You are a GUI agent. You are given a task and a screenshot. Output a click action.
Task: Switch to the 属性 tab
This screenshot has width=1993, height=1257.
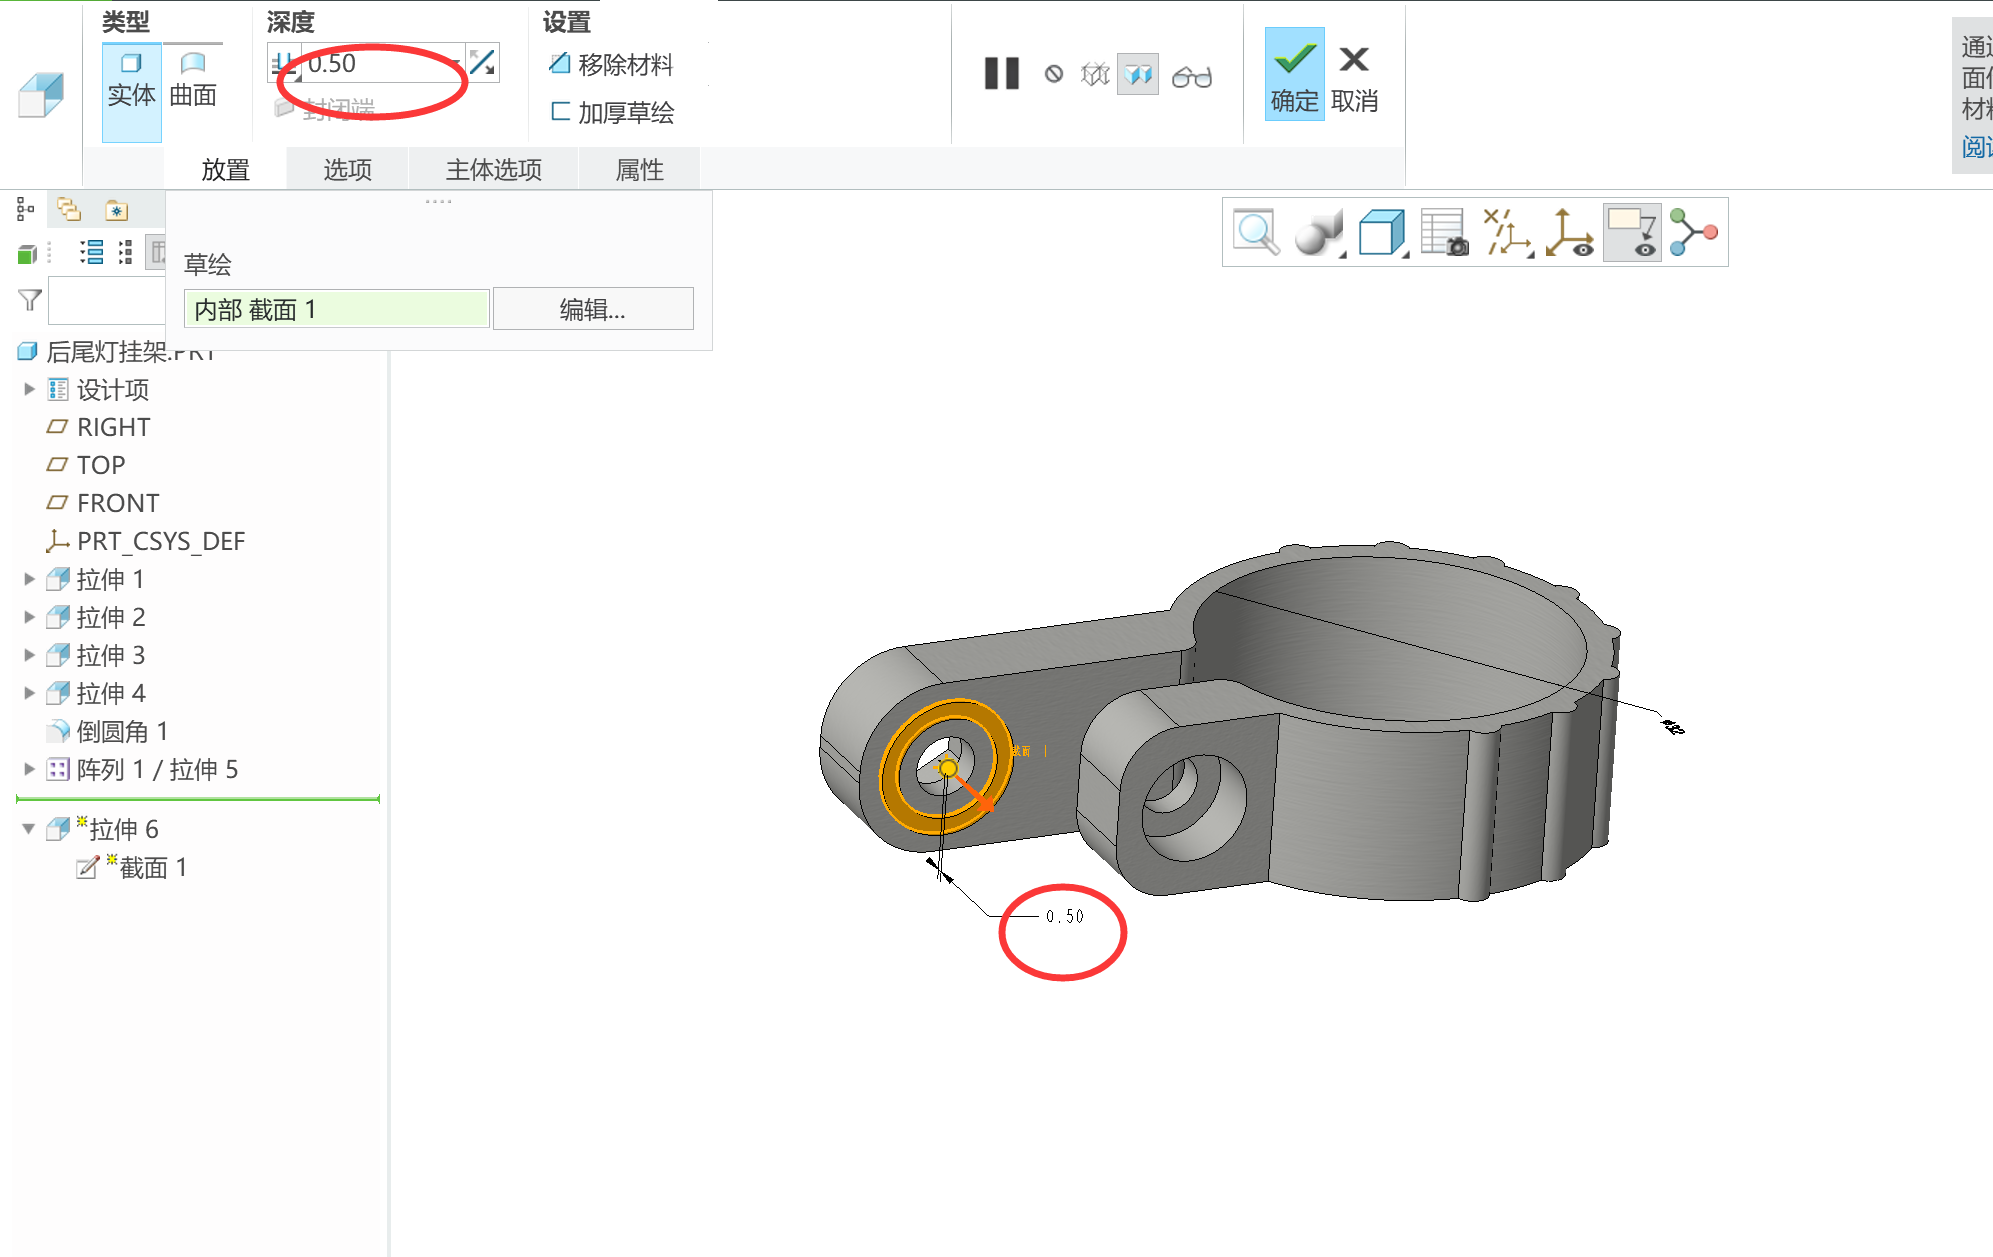coord(639,170)
